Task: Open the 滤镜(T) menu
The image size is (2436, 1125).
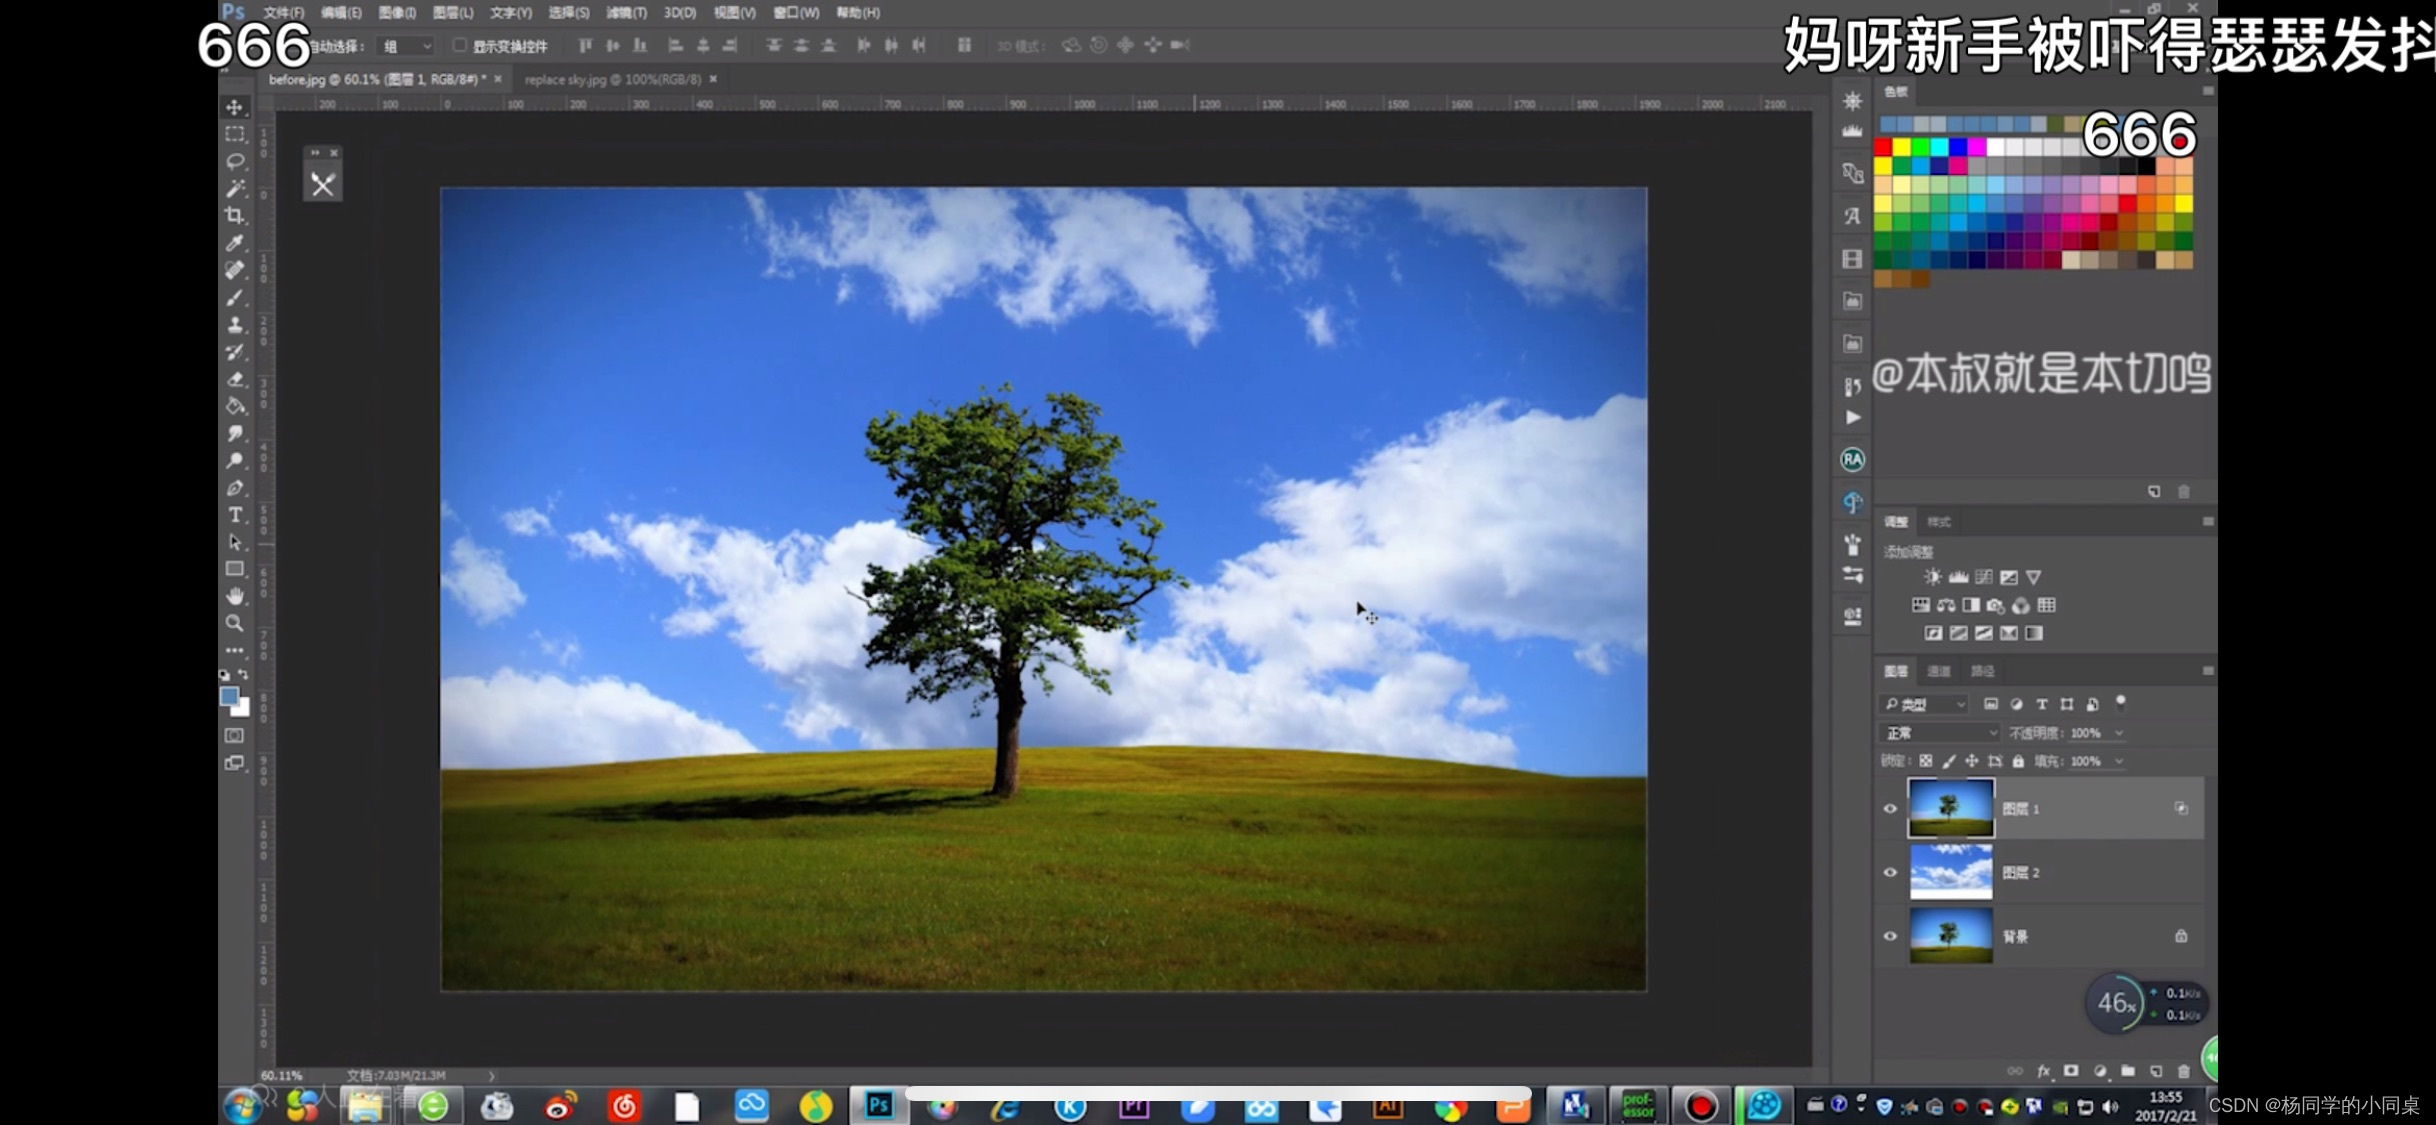Action: tap(626, 13)
